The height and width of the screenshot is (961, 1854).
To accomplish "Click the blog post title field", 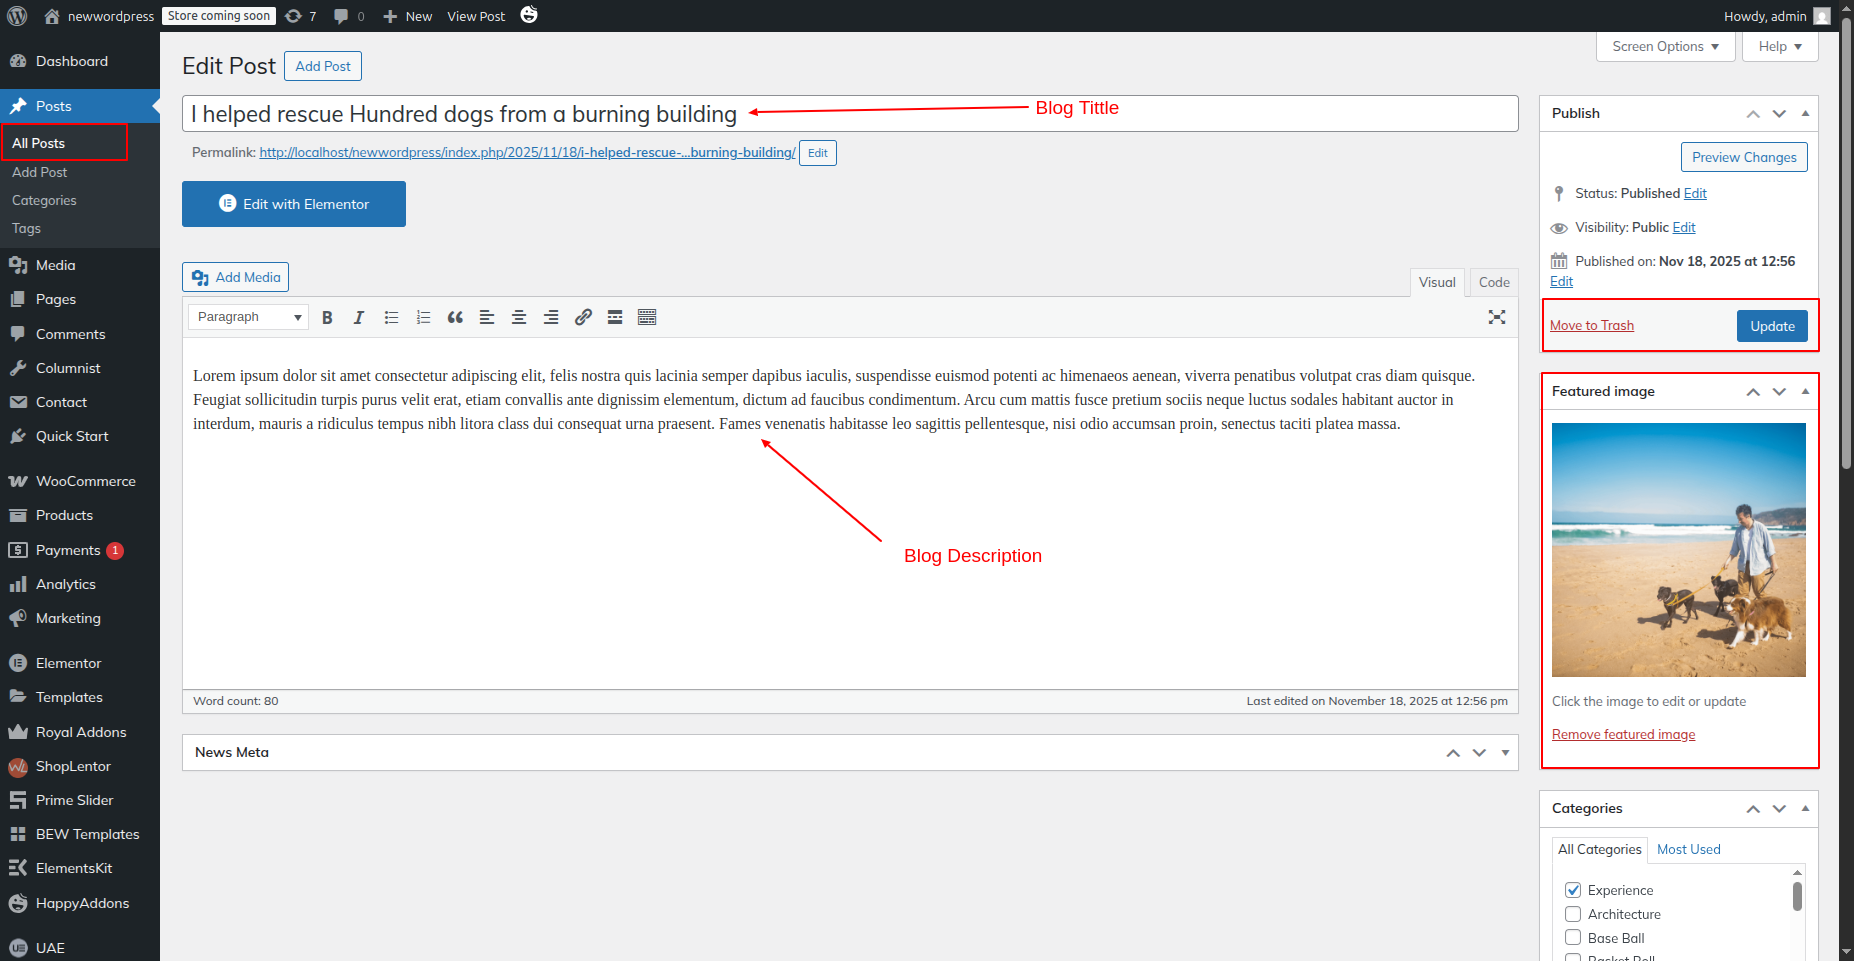I will [x=850, y=114].
